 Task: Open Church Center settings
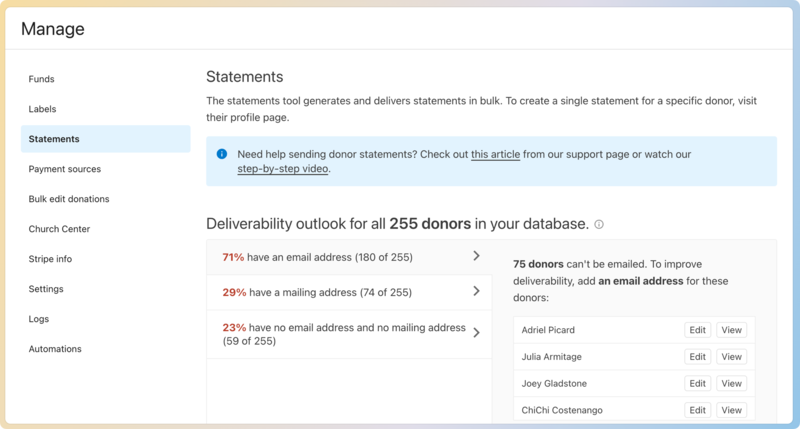(60, 229)
